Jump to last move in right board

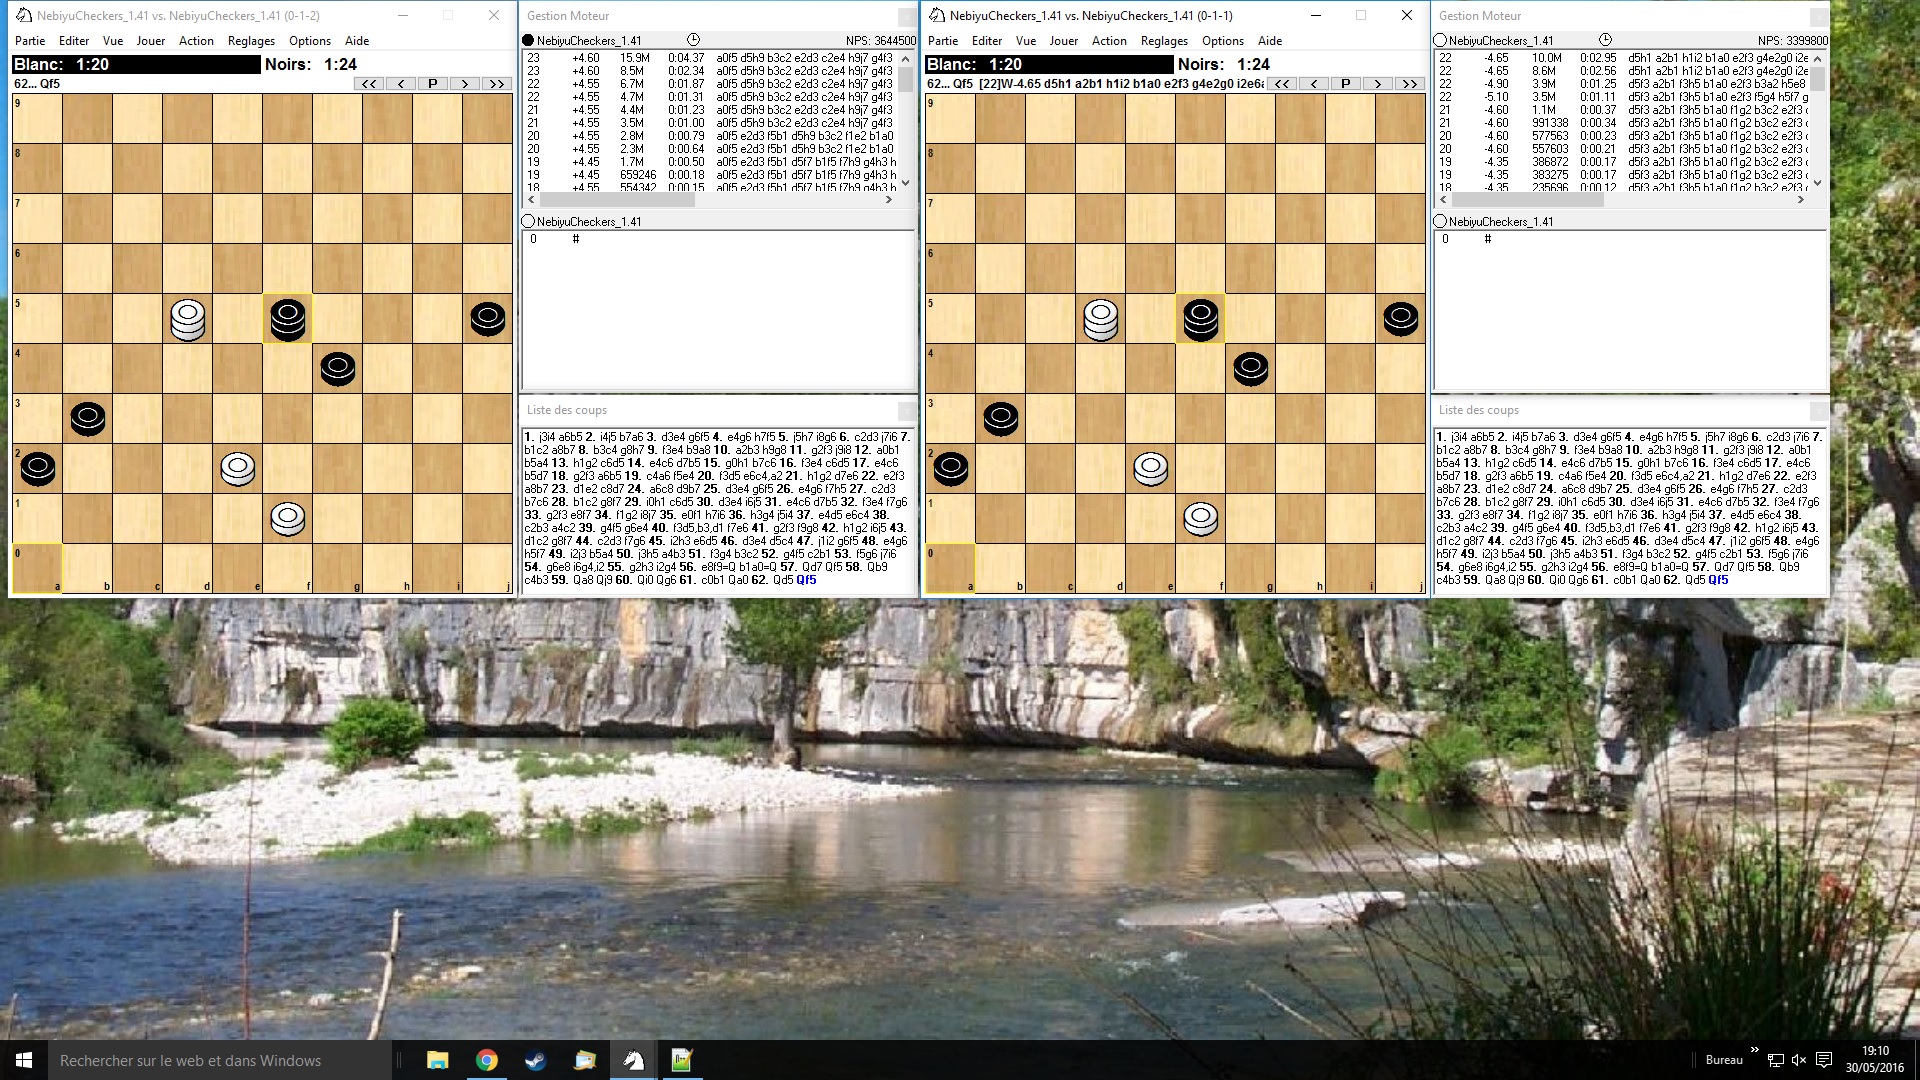[1410, 84]
